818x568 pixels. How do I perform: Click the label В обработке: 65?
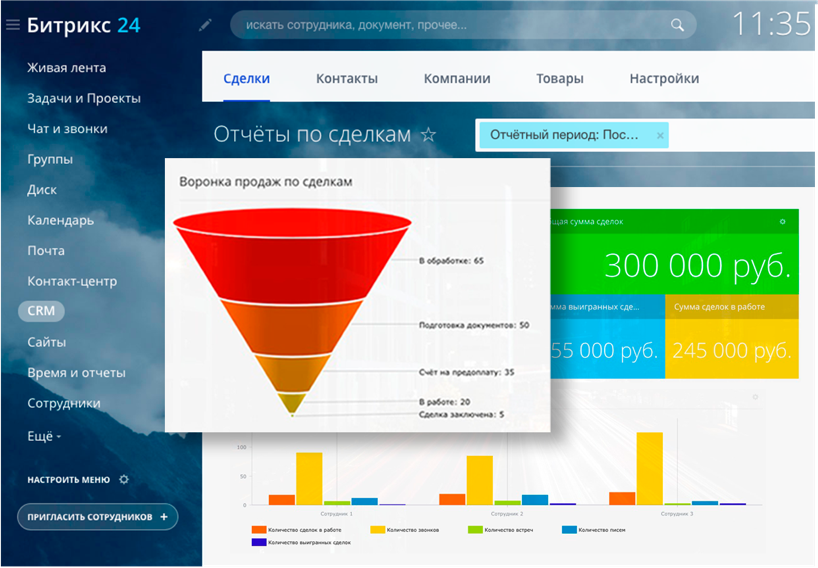(451, 261)
